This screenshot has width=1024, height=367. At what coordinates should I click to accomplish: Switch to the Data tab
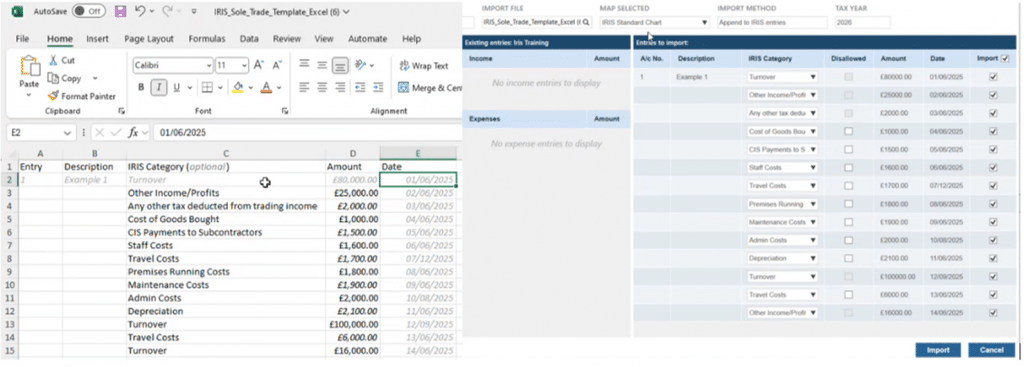[249, 39]
